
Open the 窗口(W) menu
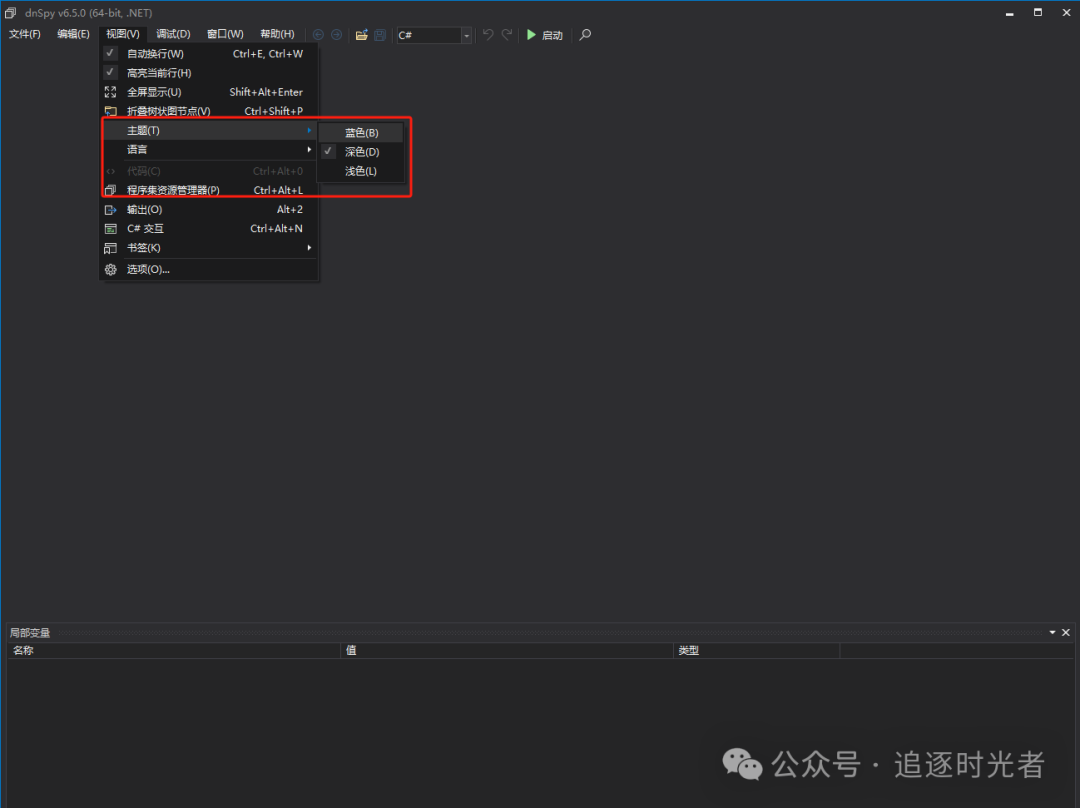point(225,34)
